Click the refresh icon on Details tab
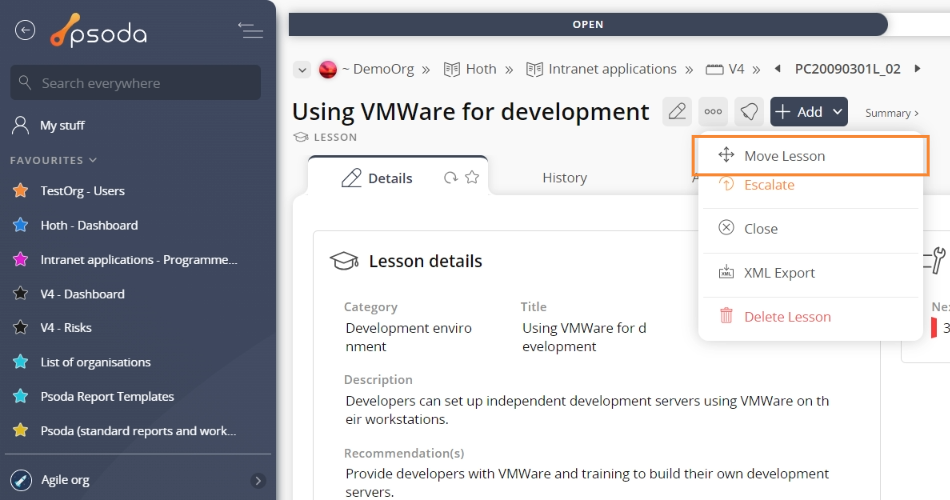Viewport: 950px width, 500px height. tap(450, 178)
